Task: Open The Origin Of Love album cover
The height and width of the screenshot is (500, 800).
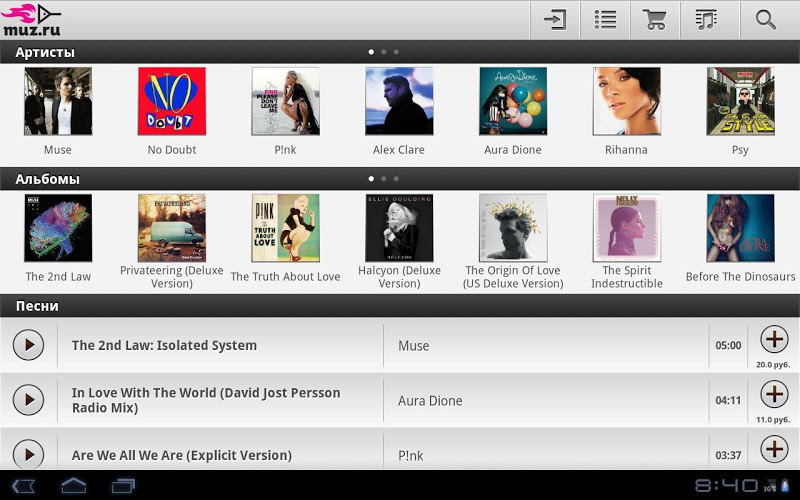Action: (x=513, y=228)
